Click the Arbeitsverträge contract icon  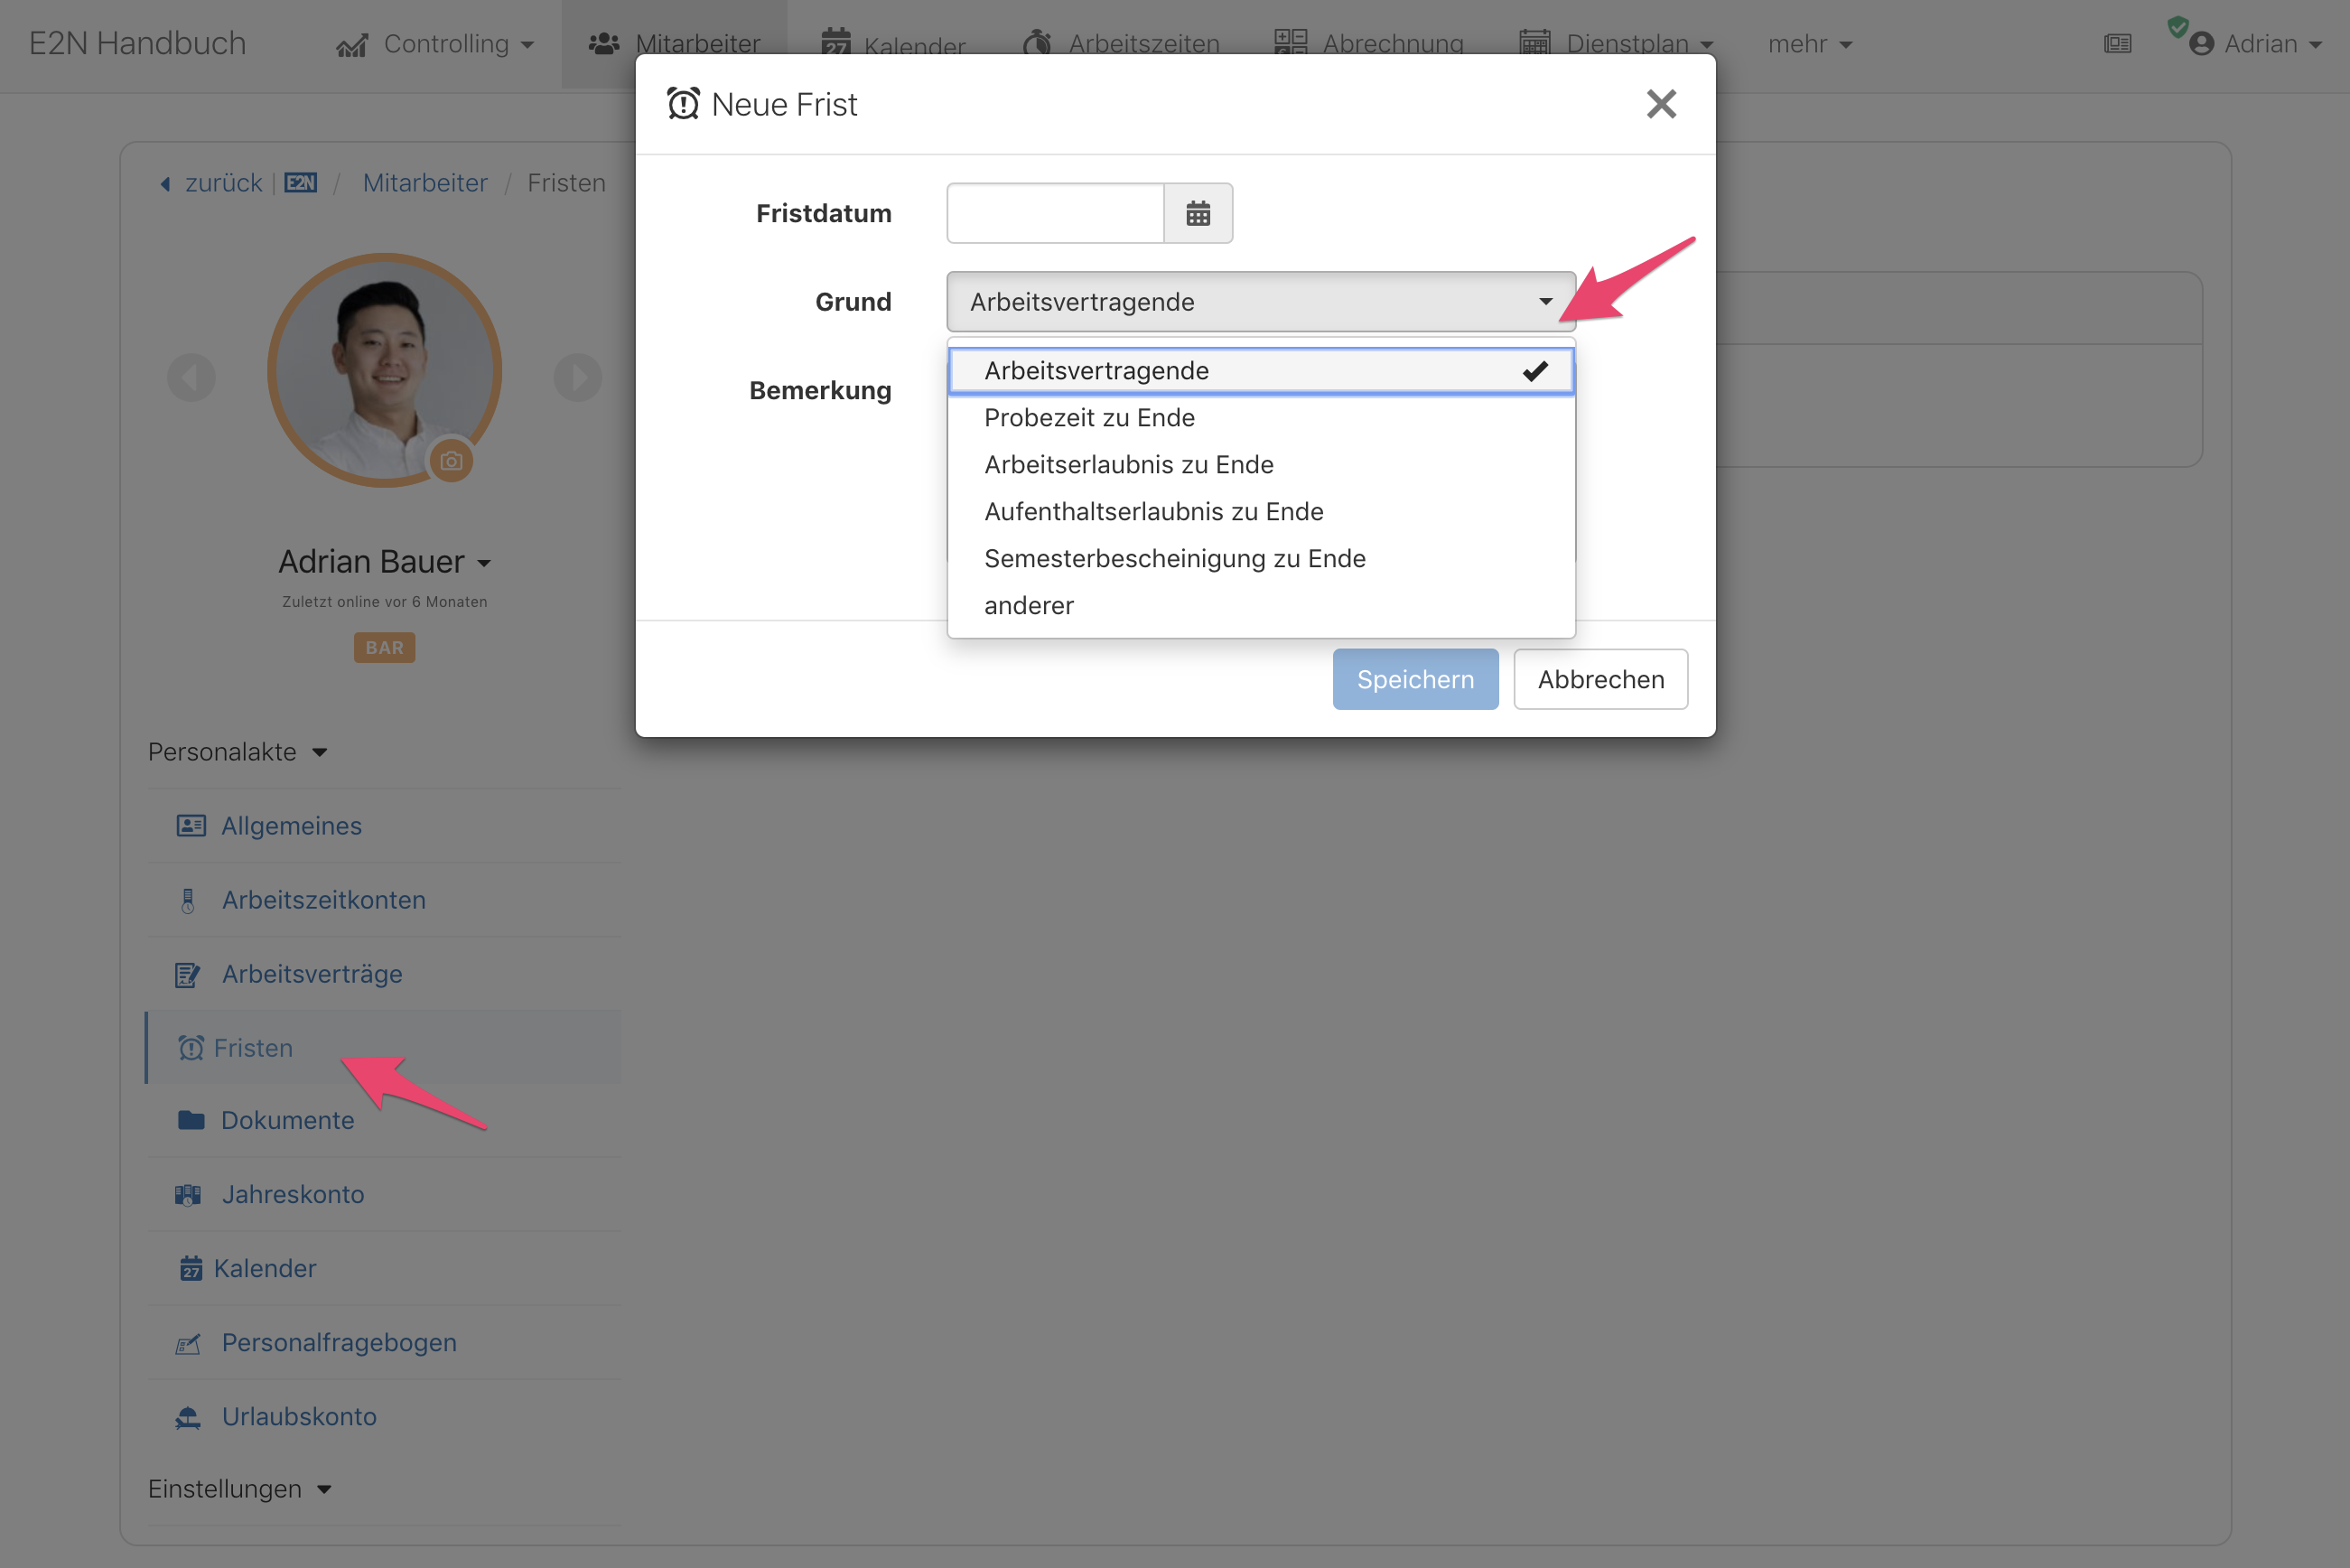click(x=188, y=975)
